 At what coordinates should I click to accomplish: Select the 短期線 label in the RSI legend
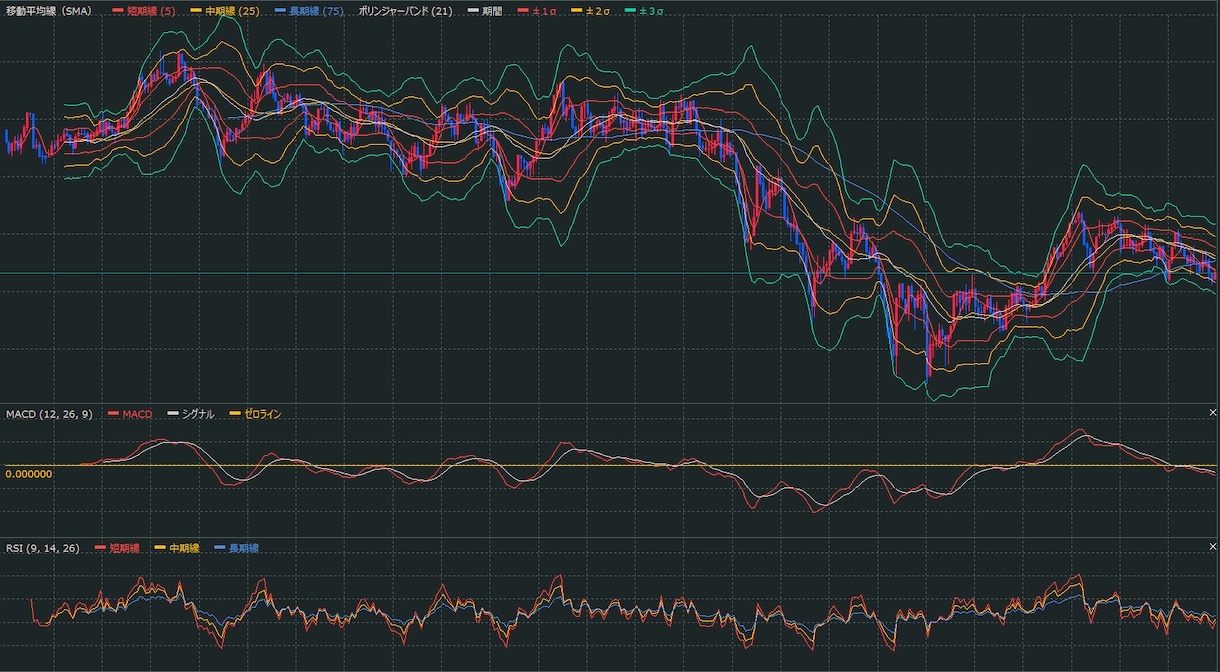click(124, 548)
